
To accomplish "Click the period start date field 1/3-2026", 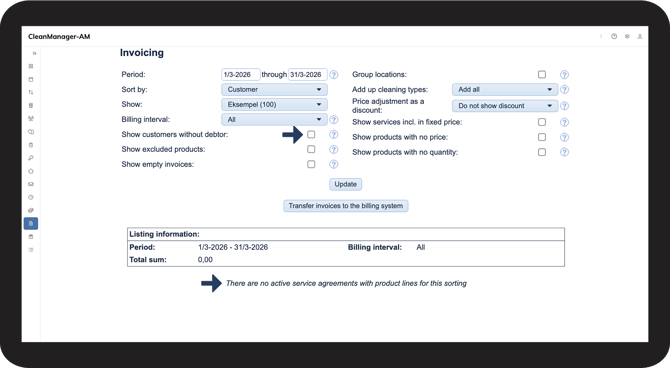I will pos(241,74).
